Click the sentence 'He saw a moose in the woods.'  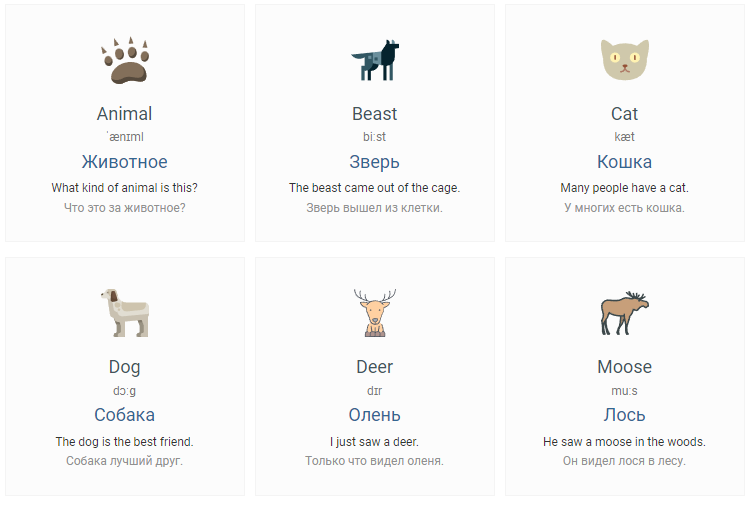tap(624, 441)
